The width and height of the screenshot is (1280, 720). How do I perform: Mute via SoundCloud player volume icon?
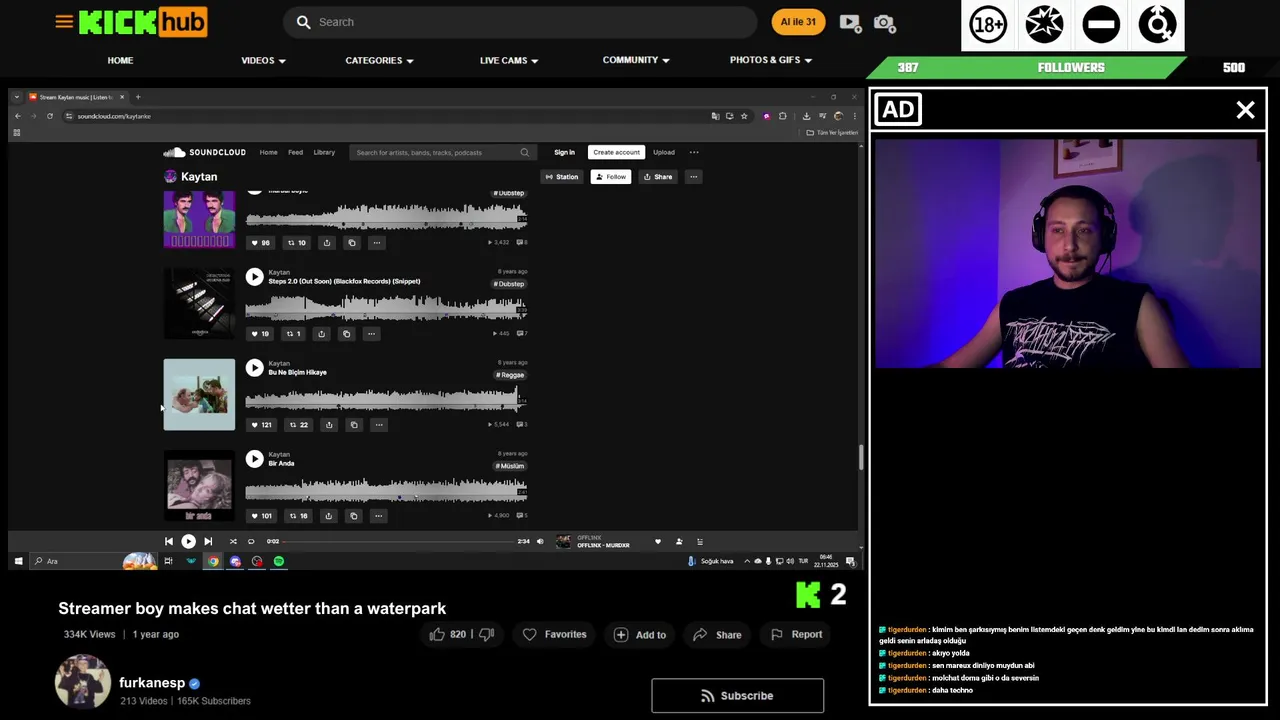[x=540, y=541]
